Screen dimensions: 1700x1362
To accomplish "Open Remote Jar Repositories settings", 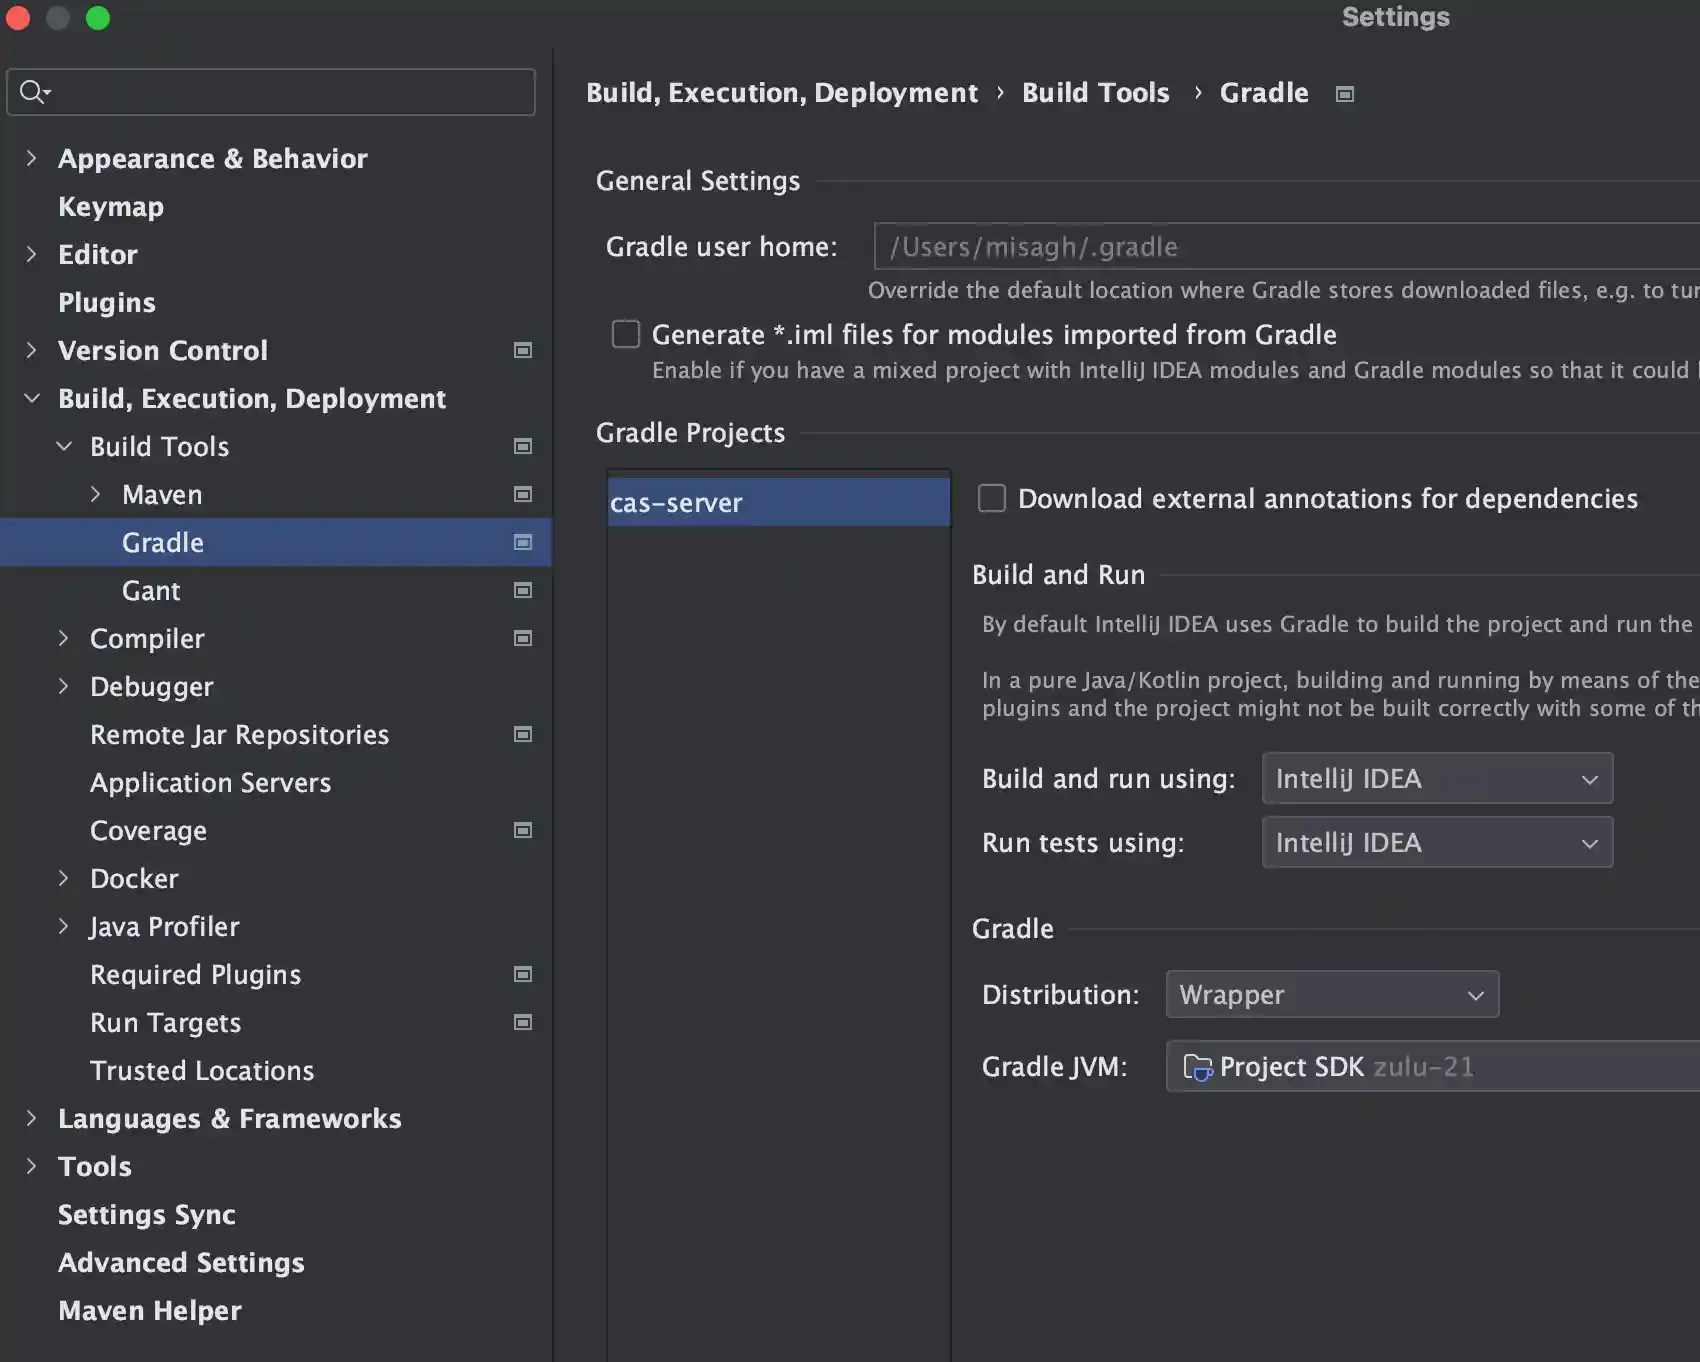I will point(239,734).
